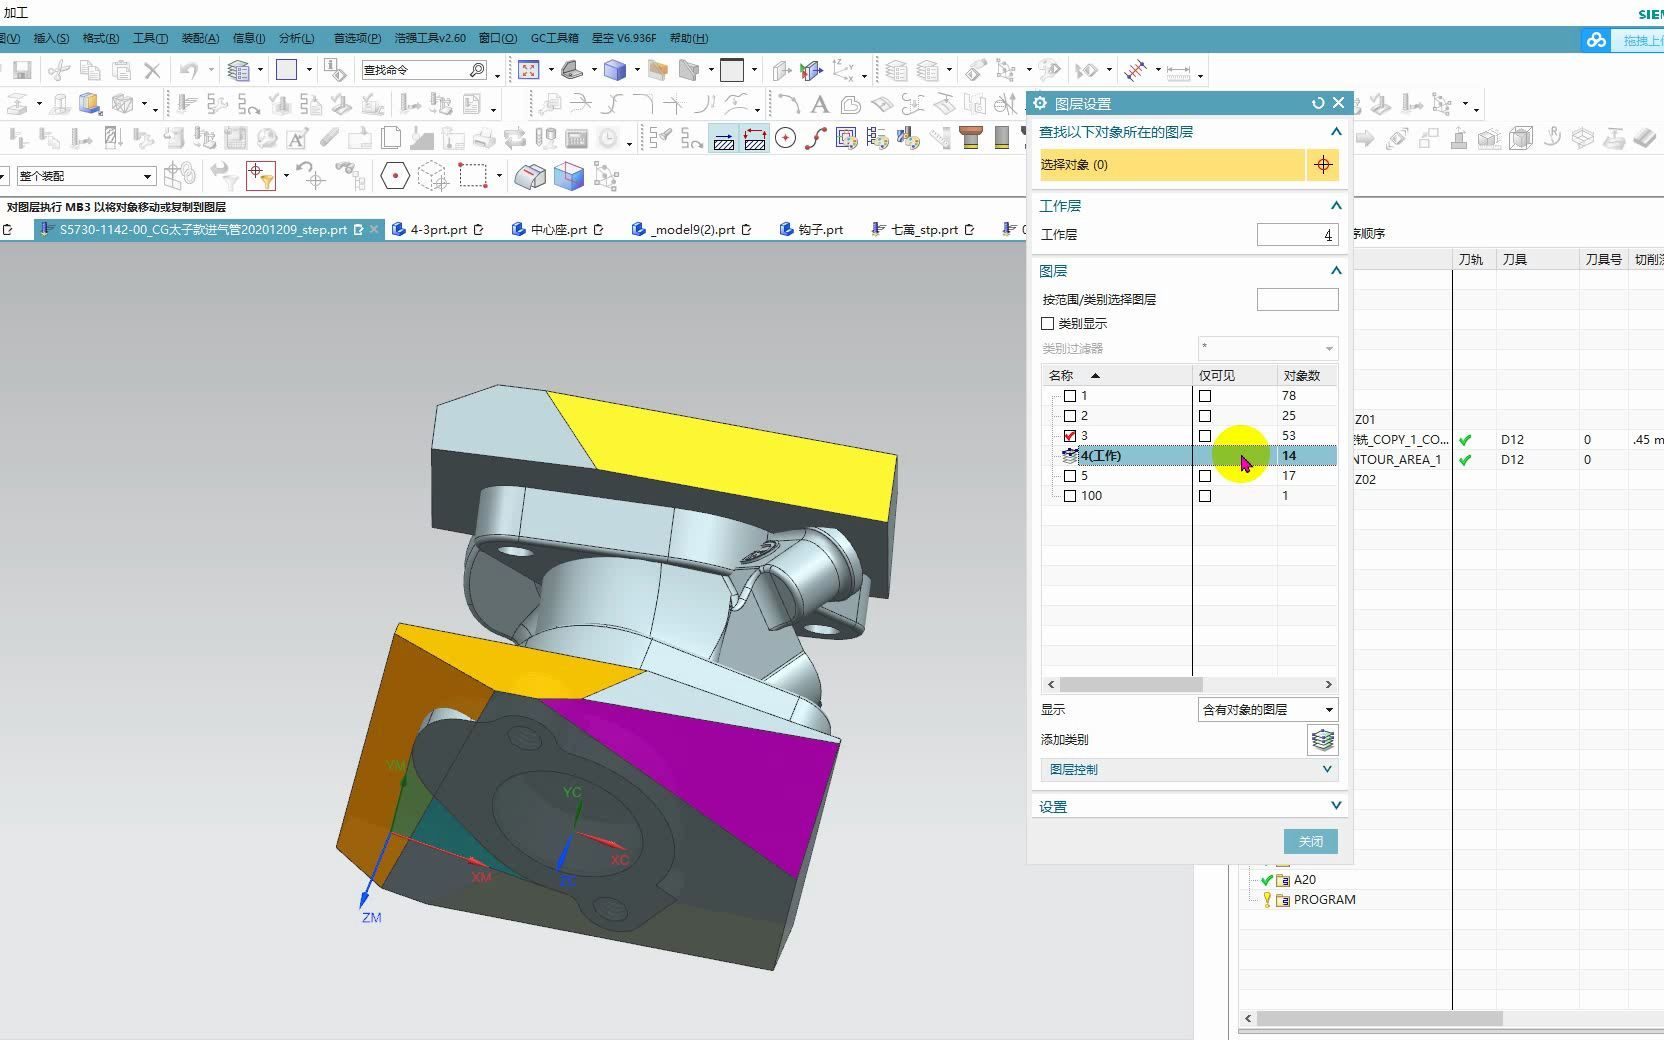Click the dashed rectangle selection icon

[x=473, y=176]
